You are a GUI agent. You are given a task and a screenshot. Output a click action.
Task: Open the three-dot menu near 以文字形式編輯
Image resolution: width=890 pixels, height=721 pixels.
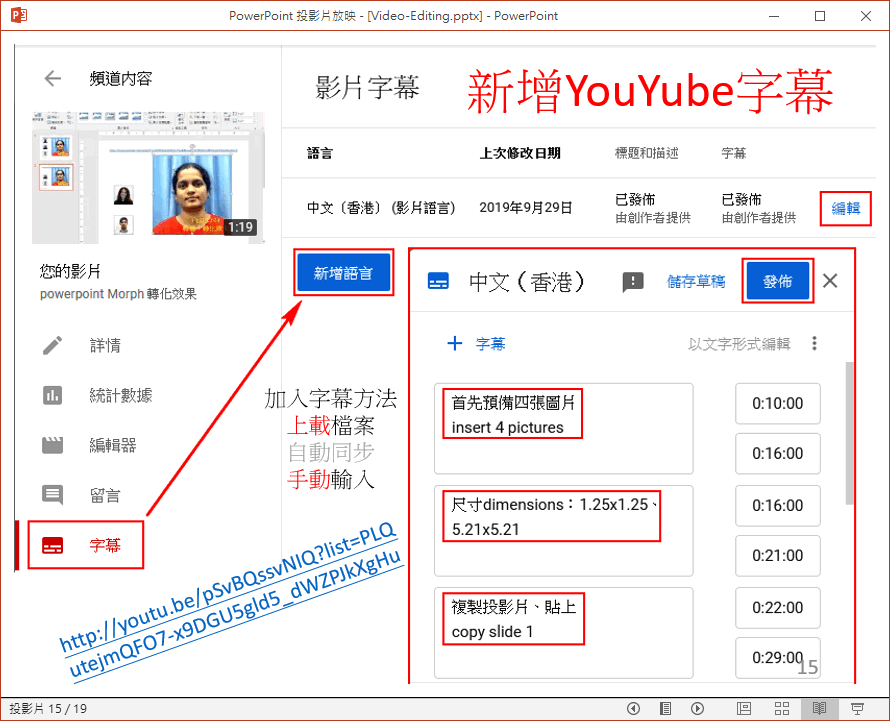point(815,344)
